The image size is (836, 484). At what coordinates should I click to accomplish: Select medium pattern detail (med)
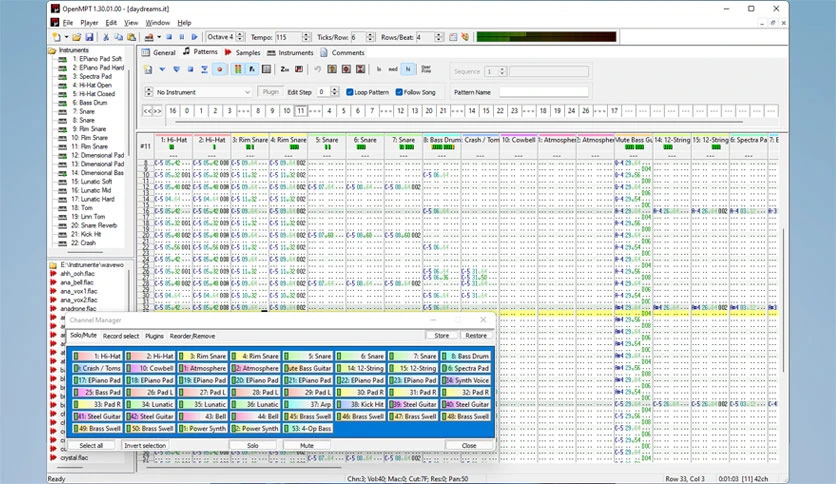point(393,69)
